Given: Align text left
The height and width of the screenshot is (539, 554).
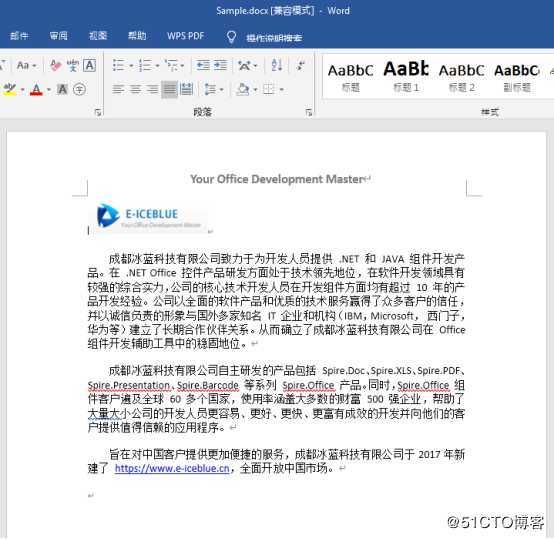Looking at the screenshot, I should 118,89.
